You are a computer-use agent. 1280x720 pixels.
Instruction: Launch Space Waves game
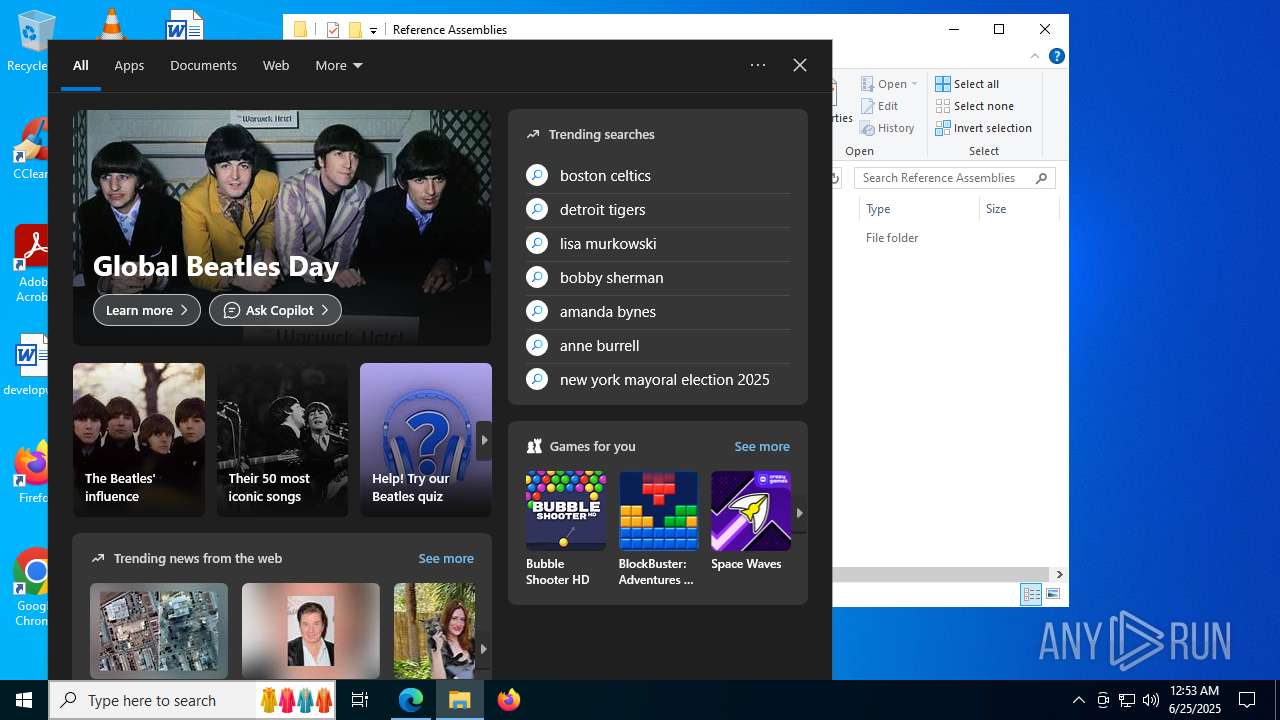pos(751,522)
